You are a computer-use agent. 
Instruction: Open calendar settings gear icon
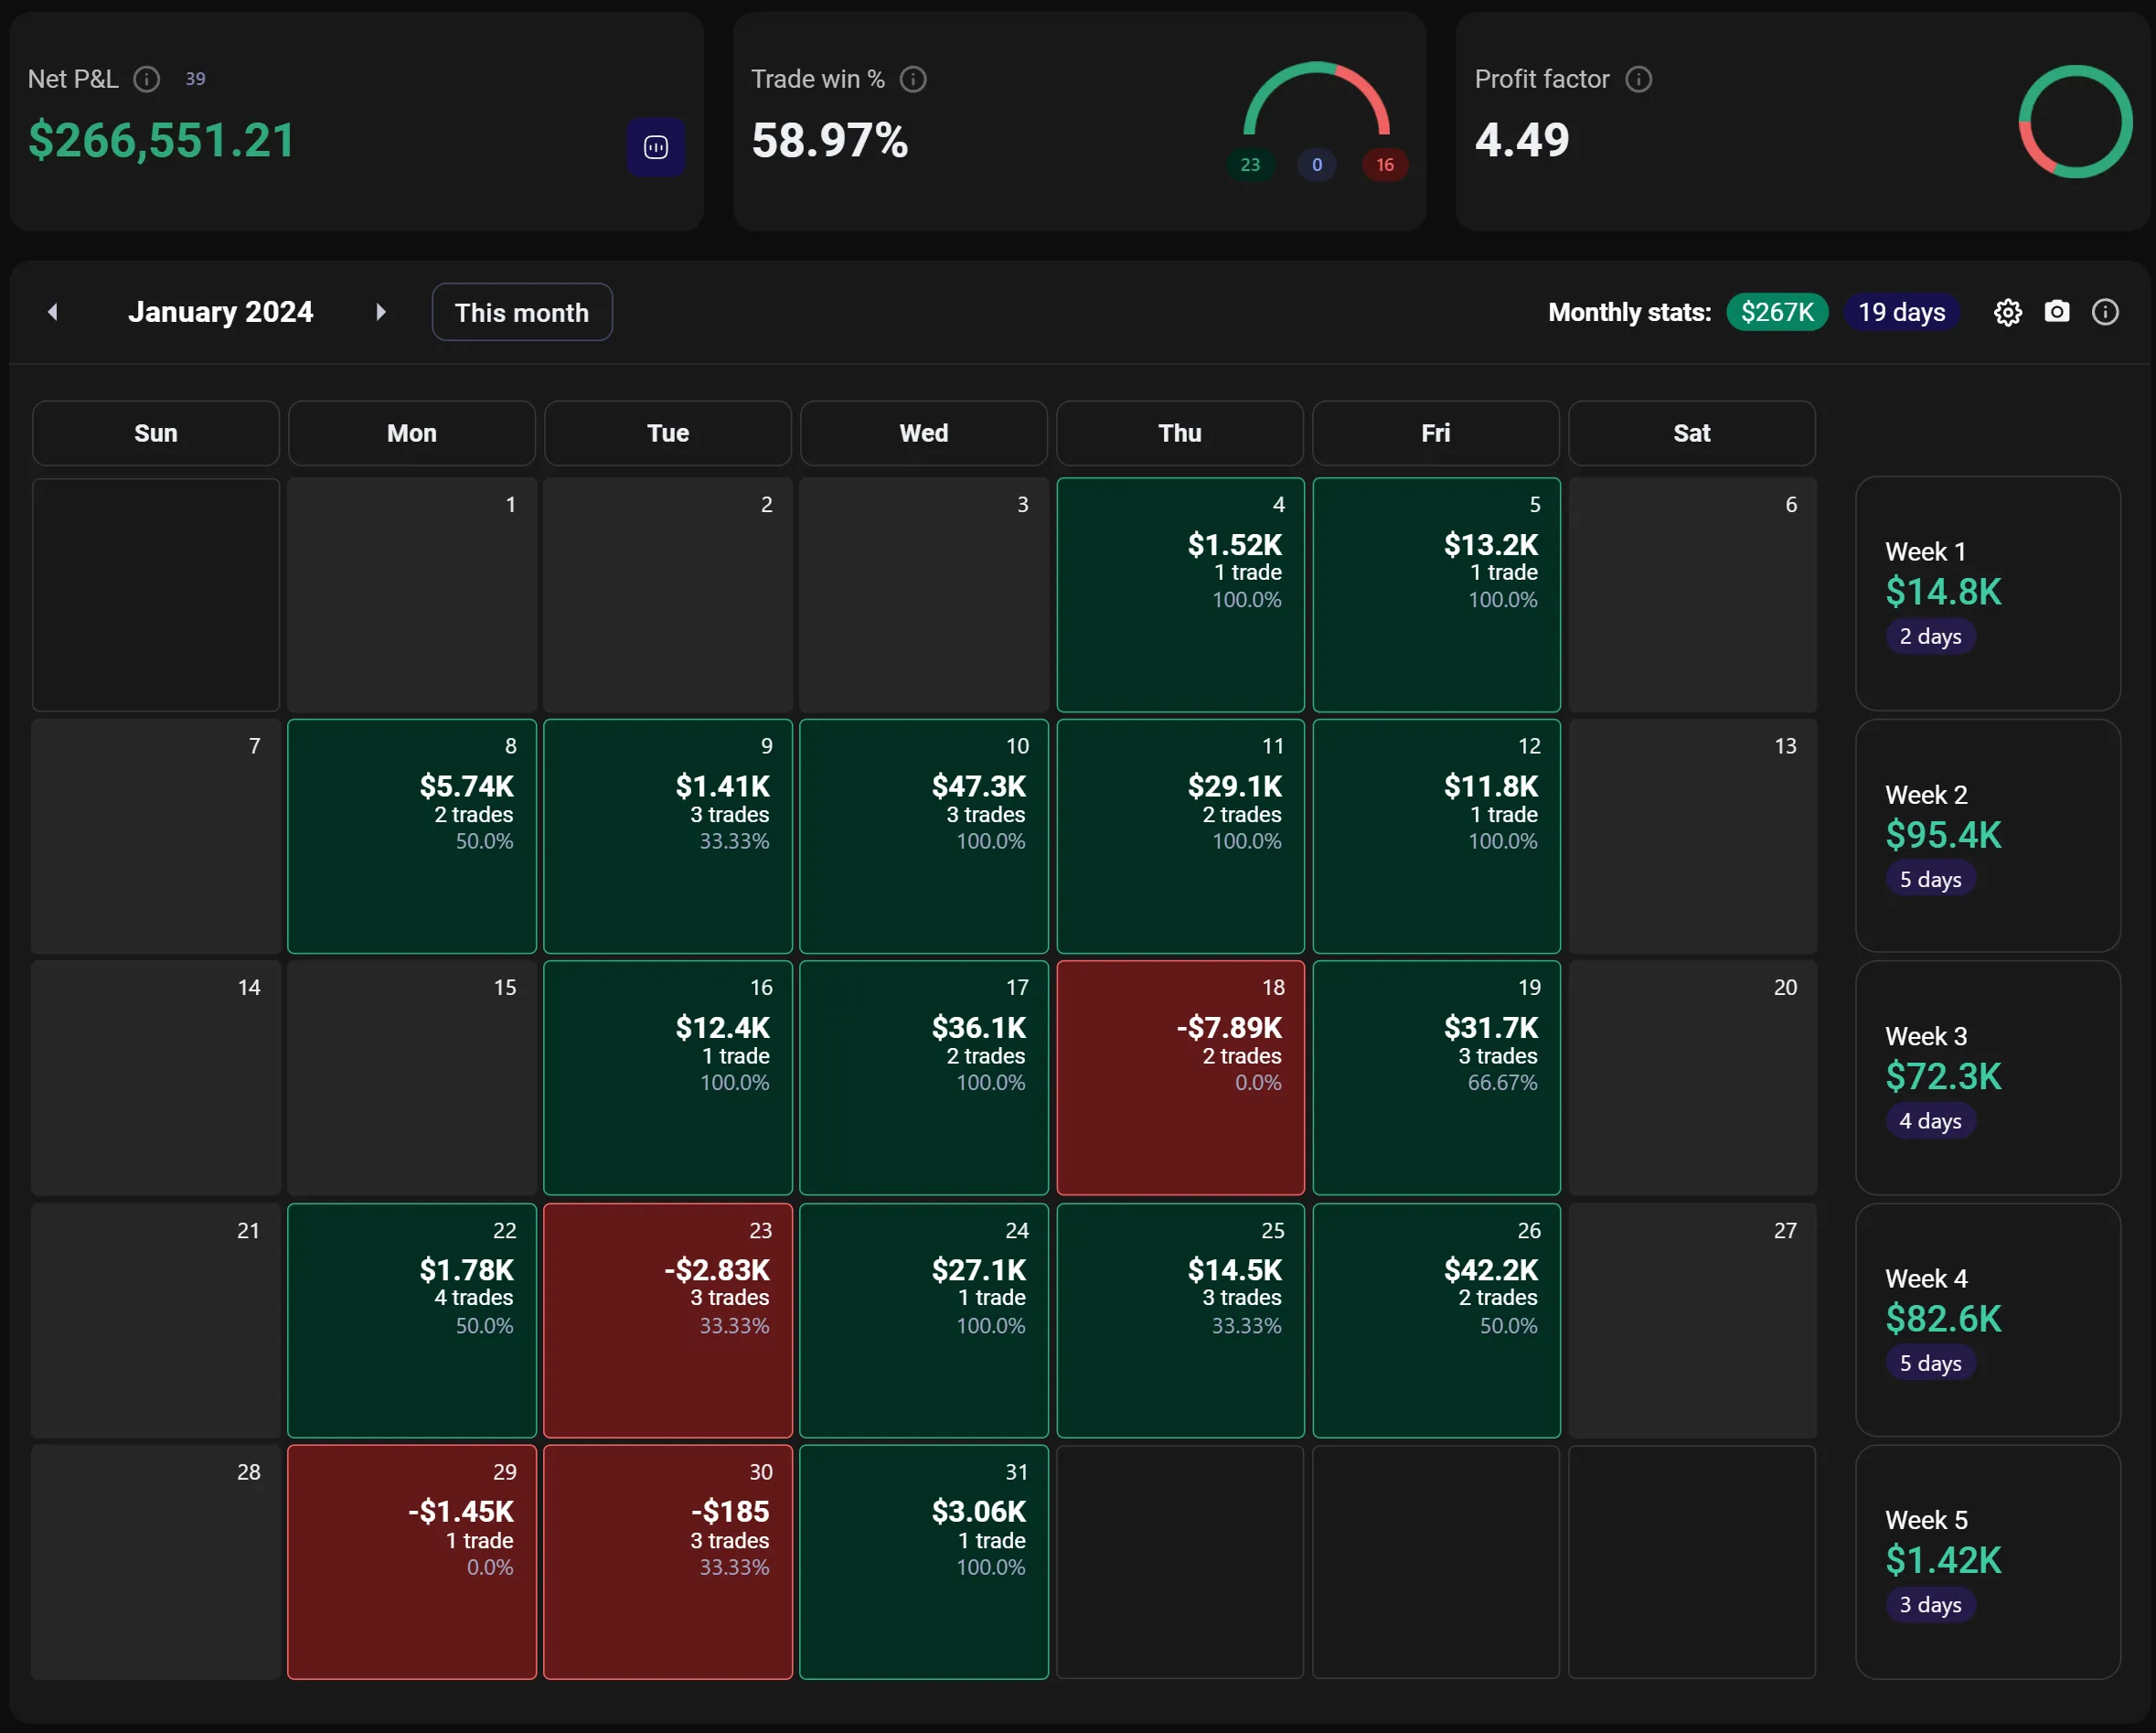coord(2007,313)
